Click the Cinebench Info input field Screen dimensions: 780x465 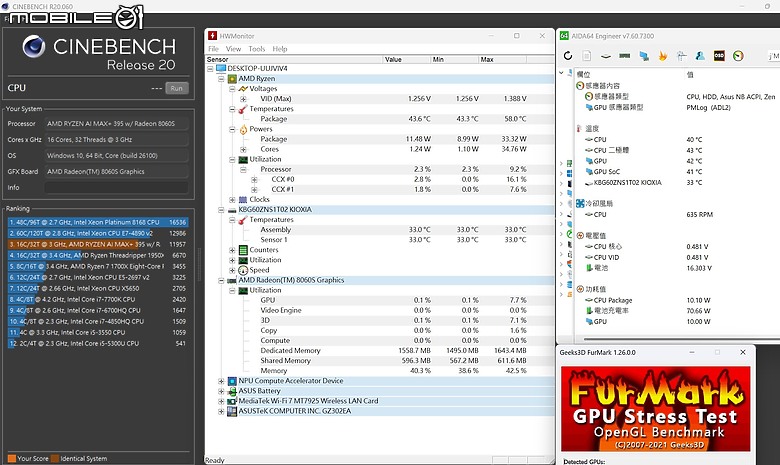(116, 187)
